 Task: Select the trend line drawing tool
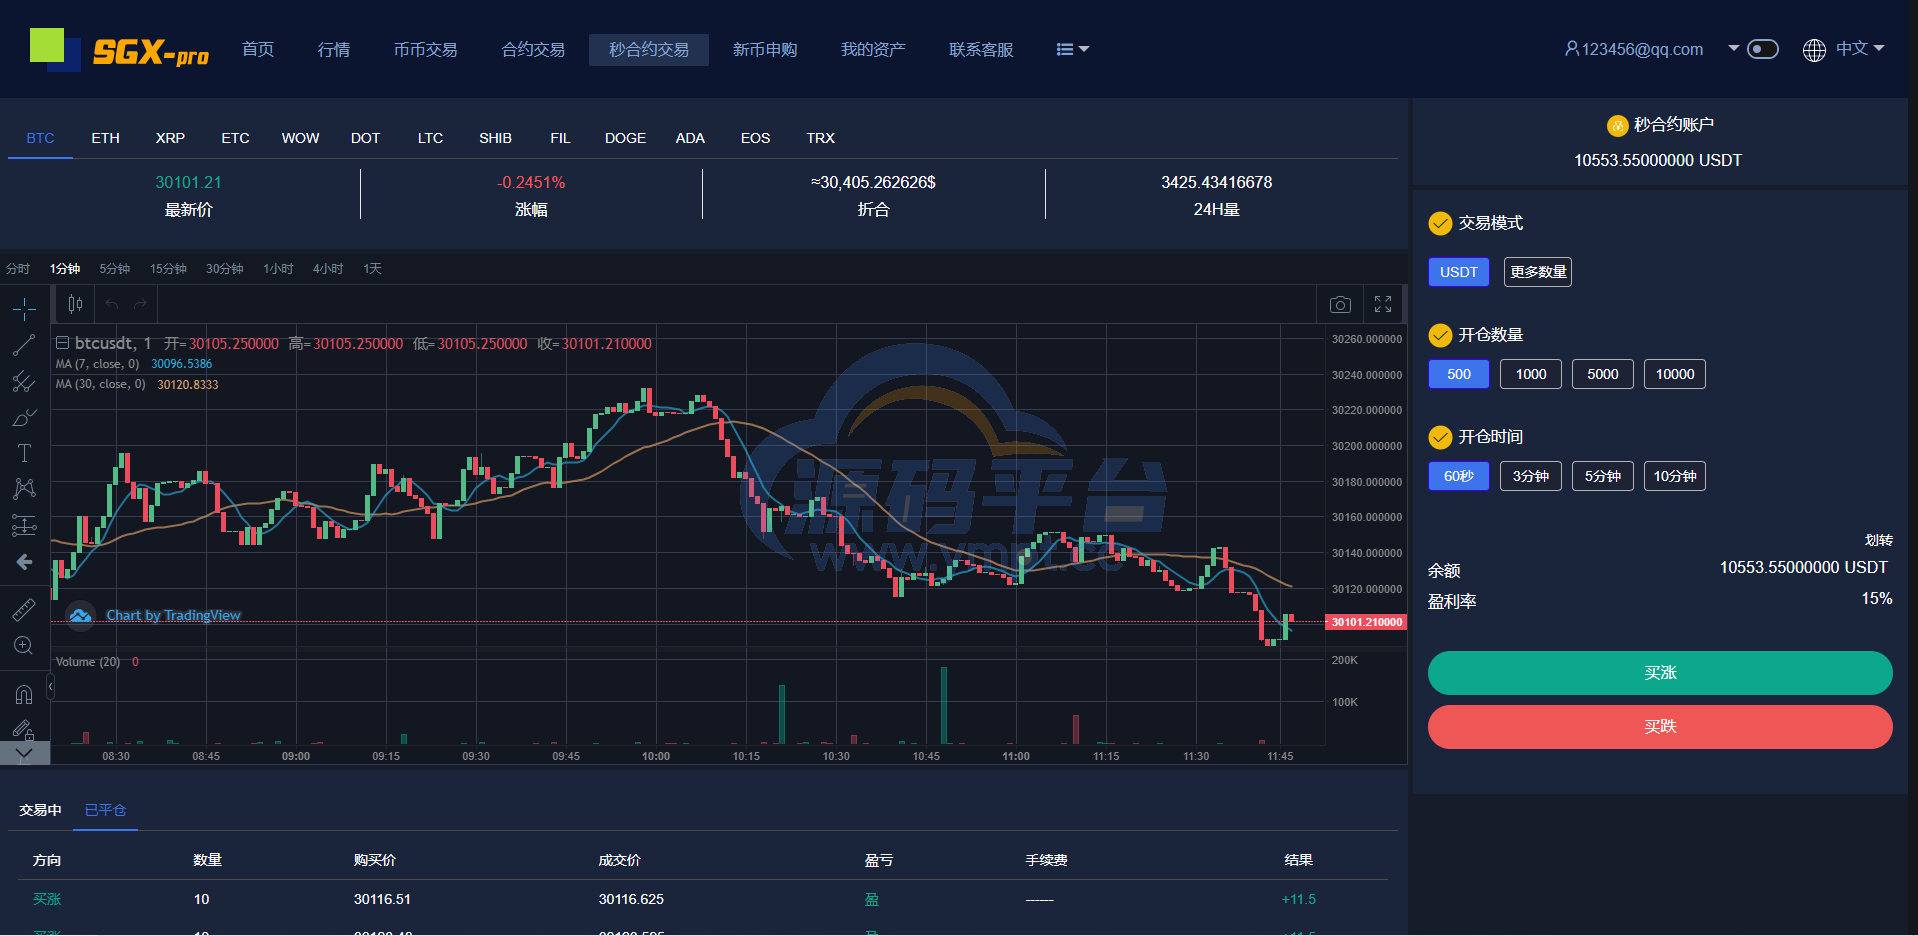click(x=24, y=345)
